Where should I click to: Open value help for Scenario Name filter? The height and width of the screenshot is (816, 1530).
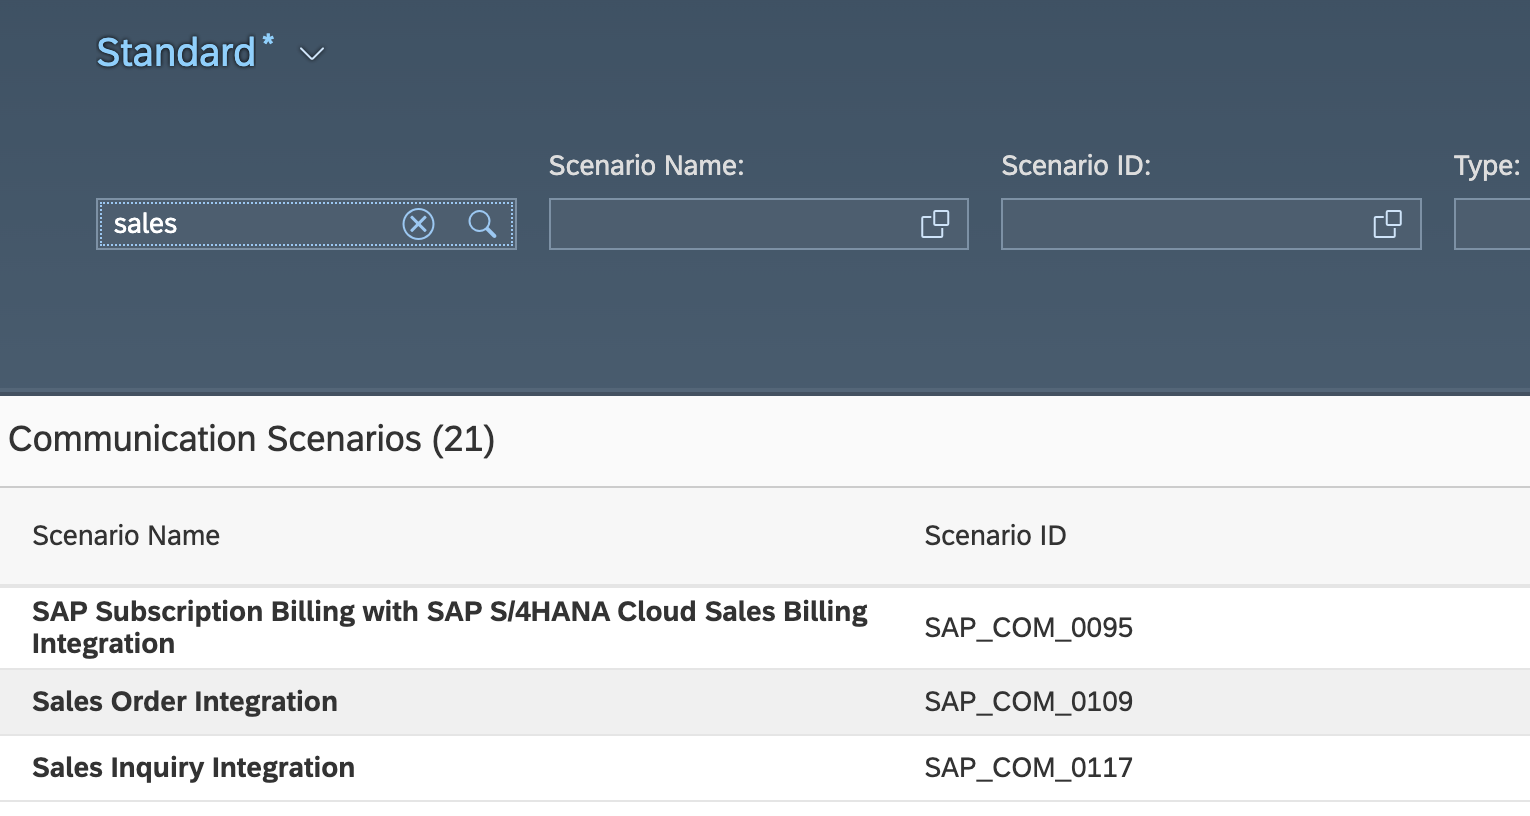click(x=935, y=224)
